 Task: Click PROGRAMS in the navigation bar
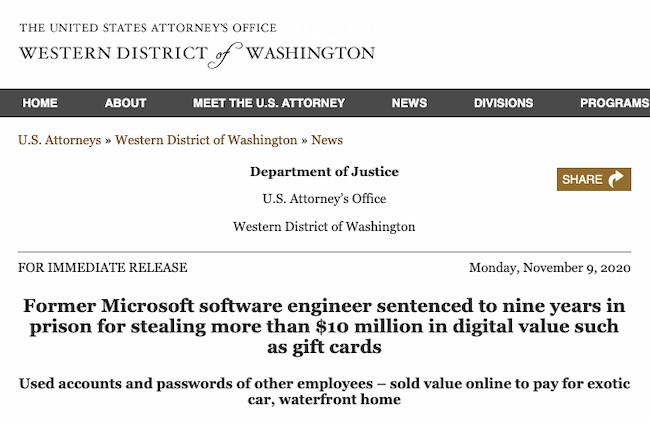pos(613,103)
